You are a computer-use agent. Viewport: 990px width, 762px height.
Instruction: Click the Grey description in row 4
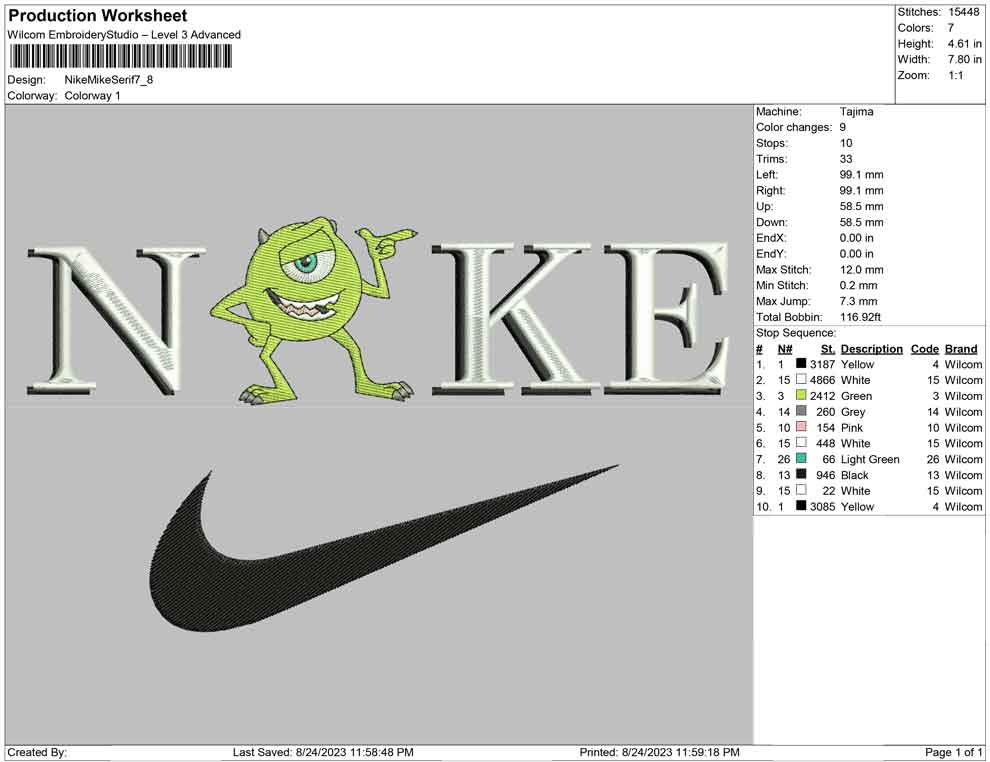(853, 412)
